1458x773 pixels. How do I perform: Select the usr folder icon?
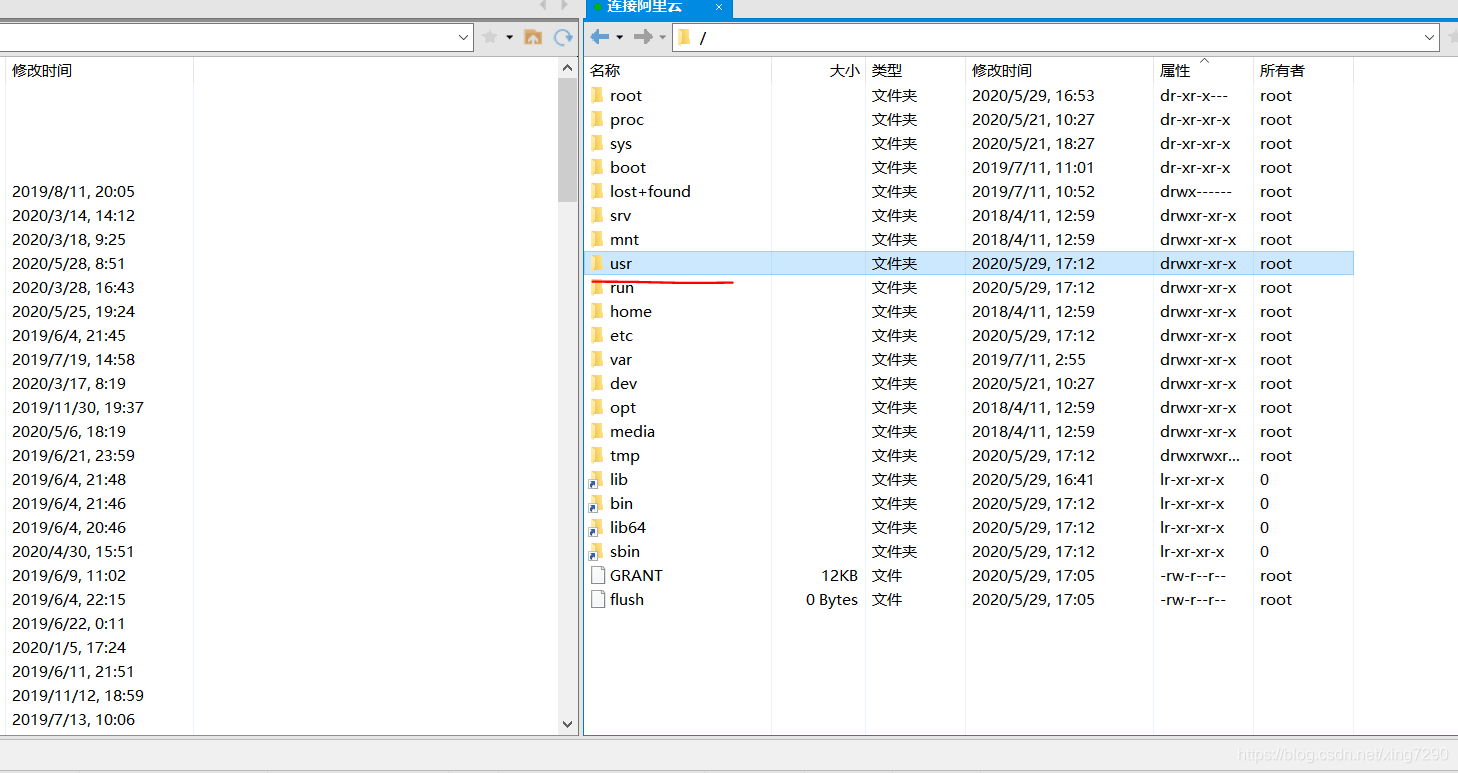pyautogui.click(x=597, y=263)
